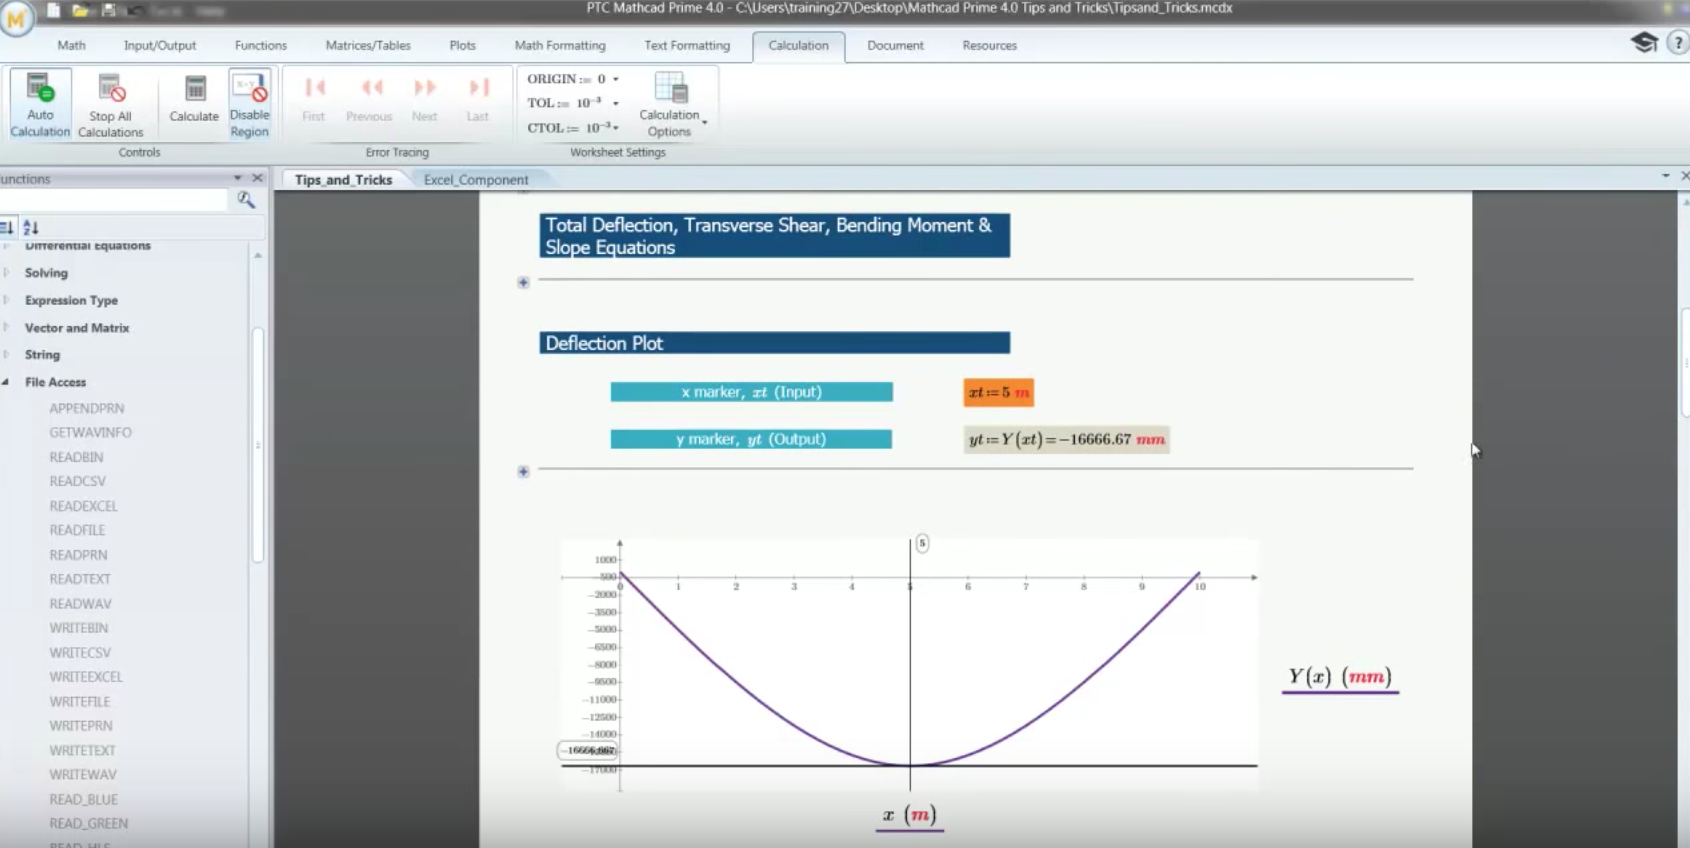The width and height of the screenshot is (1690, 848).
Task: Expand the collapsed area above Deflection Plot
Action: 523,283
